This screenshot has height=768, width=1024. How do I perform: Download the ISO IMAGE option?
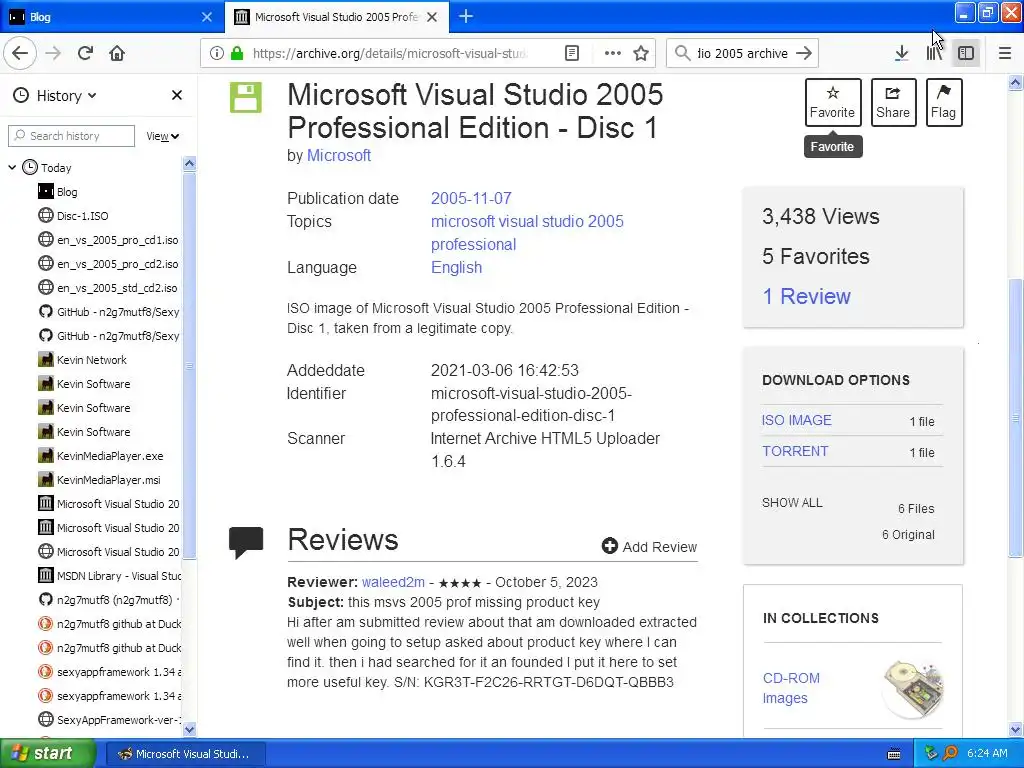[x=796, y=420]
